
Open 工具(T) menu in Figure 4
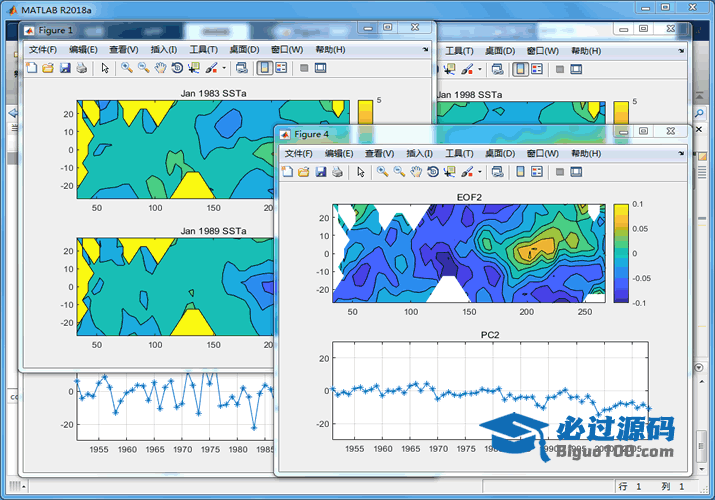pyautogui.click(x=459, y=154)
